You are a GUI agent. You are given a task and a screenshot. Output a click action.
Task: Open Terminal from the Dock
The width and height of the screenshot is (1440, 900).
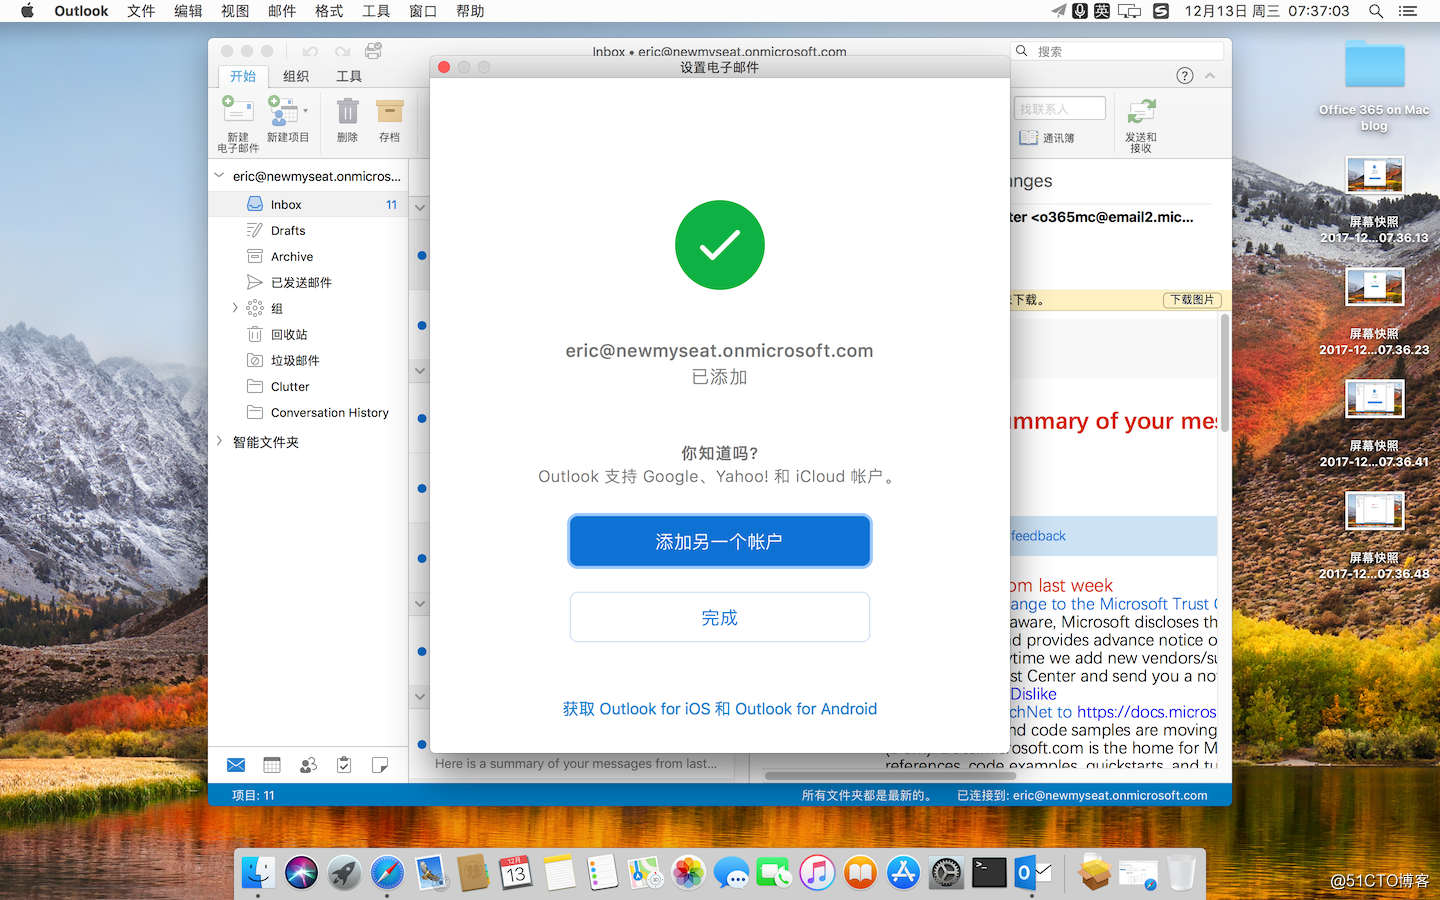coord(989,873)
